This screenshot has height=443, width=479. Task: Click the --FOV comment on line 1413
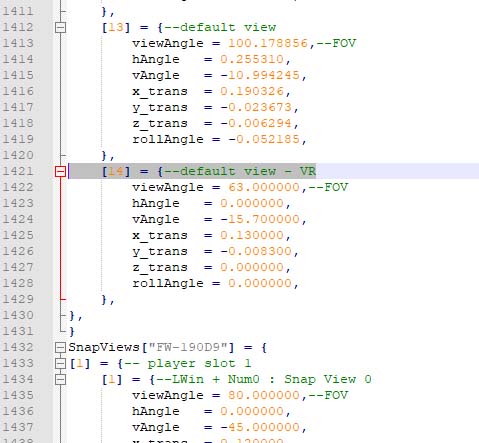tap(336, 43)
